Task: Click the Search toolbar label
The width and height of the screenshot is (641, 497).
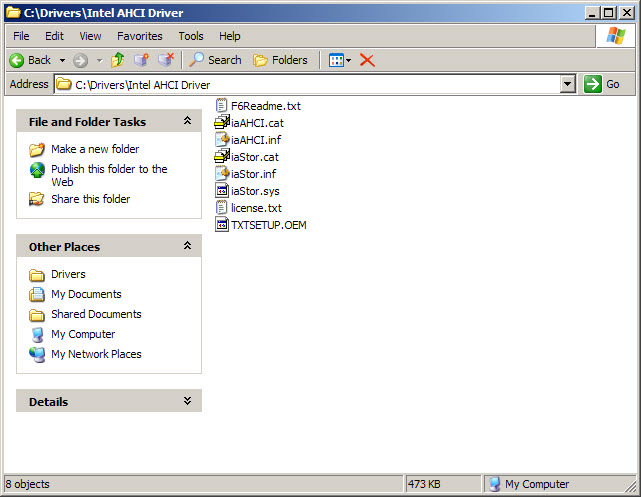Action: tap(224, 60)
